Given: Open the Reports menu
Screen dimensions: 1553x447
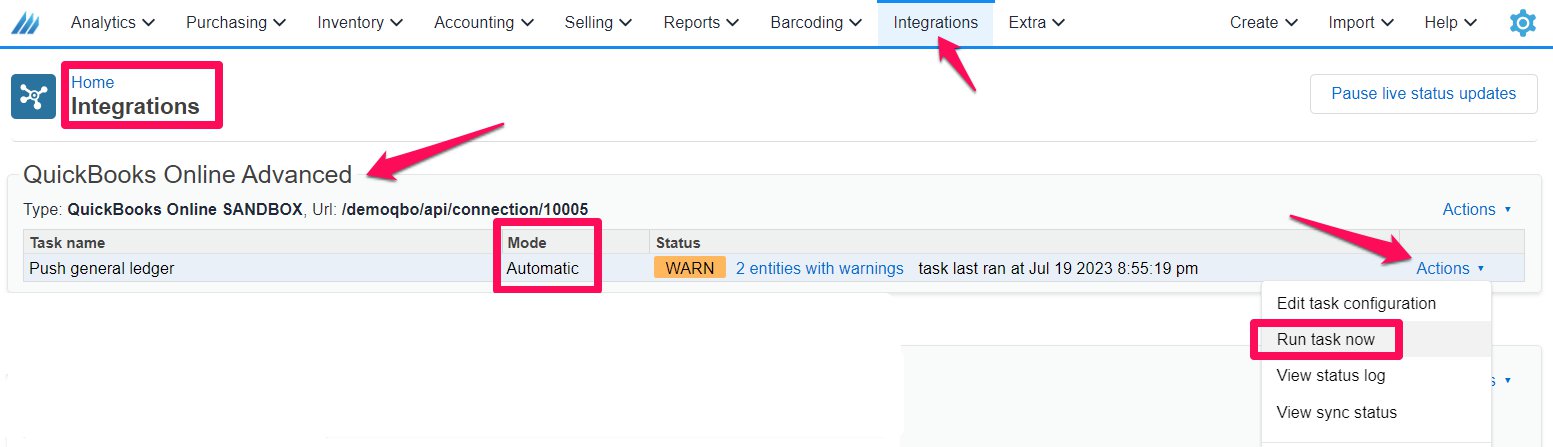Looking at the screenshot, I should (701, 22).
